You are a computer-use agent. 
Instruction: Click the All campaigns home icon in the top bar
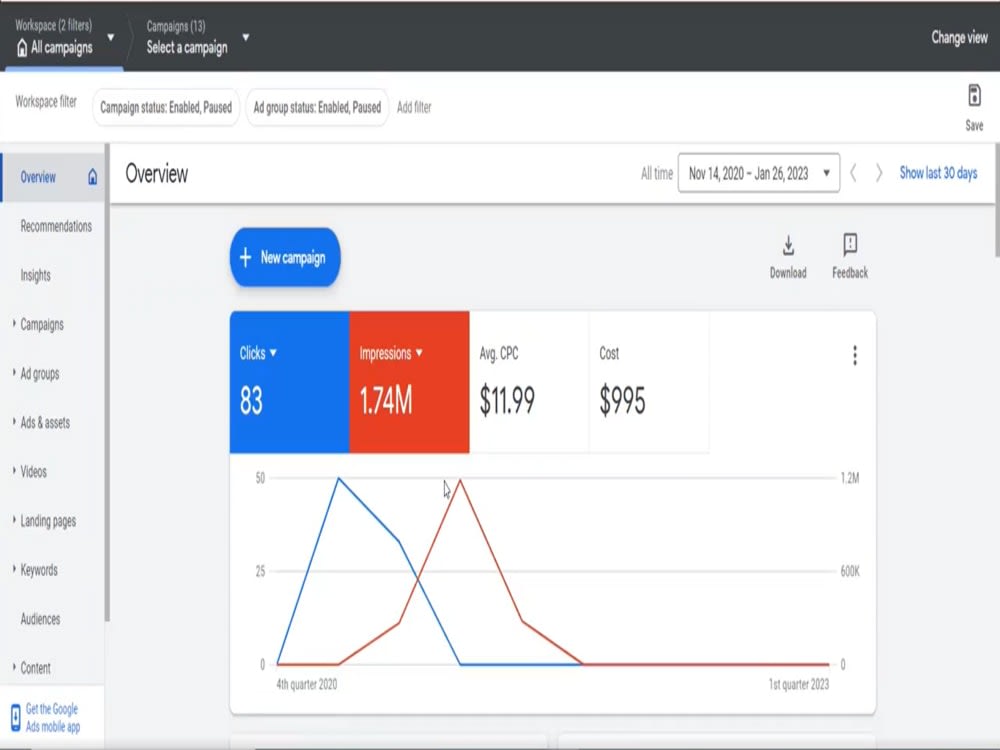[22, 47]
